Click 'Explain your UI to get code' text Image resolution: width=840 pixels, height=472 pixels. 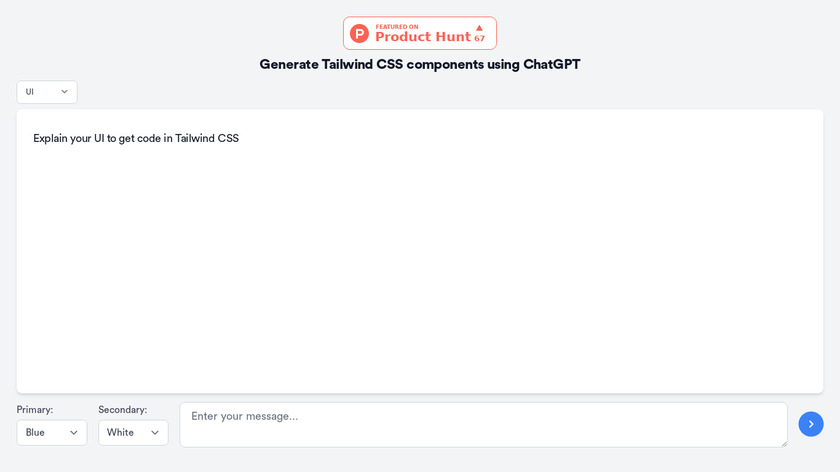[136, 139]
